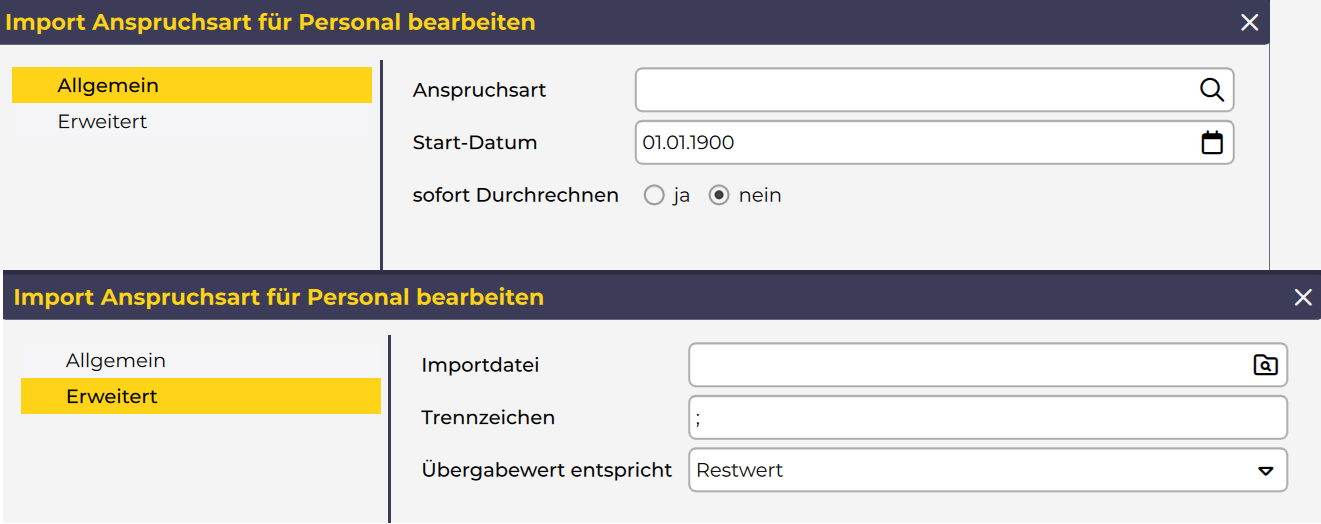The height and width of the screenshot is (524, 1321).
Task: Click the Restwert value in the combo box
Action: tap(740, 470)
